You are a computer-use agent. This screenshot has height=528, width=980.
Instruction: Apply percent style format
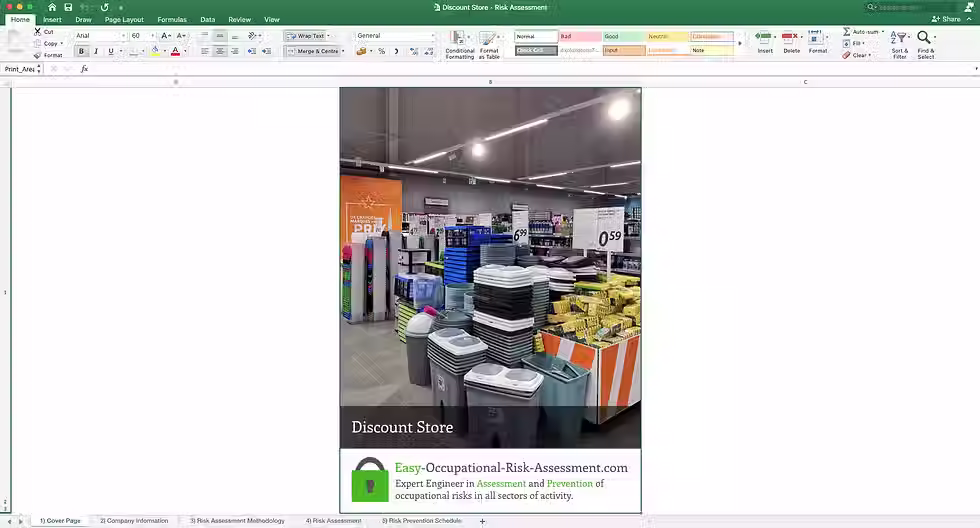coord(381,51)
